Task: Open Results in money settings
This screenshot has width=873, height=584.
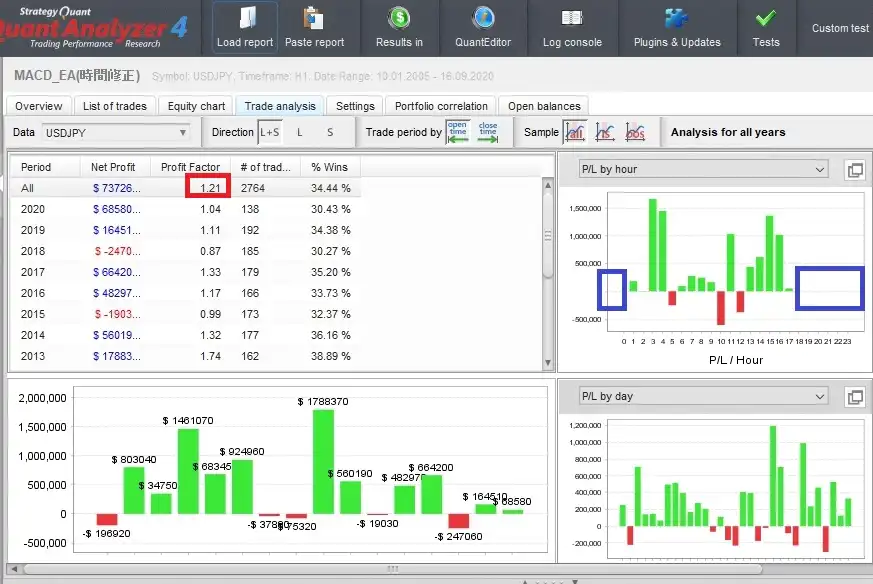Action: pos(399,19)
